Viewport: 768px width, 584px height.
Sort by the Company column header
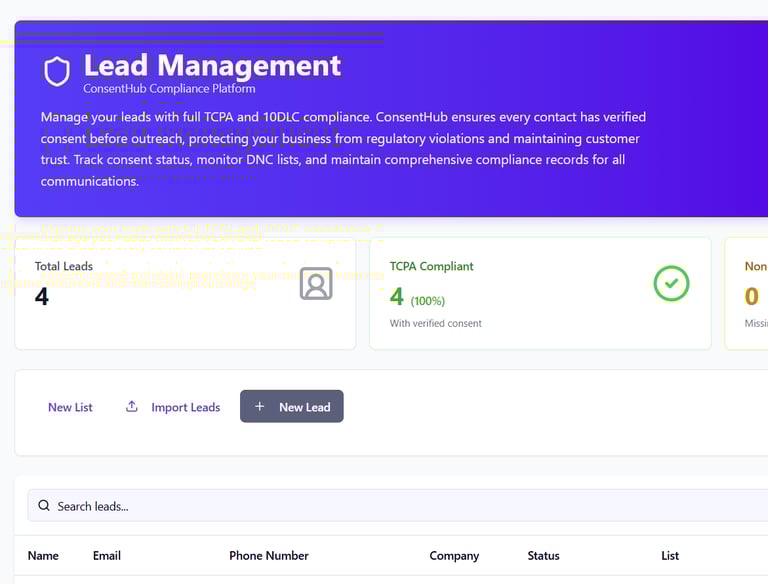point(454,556)
